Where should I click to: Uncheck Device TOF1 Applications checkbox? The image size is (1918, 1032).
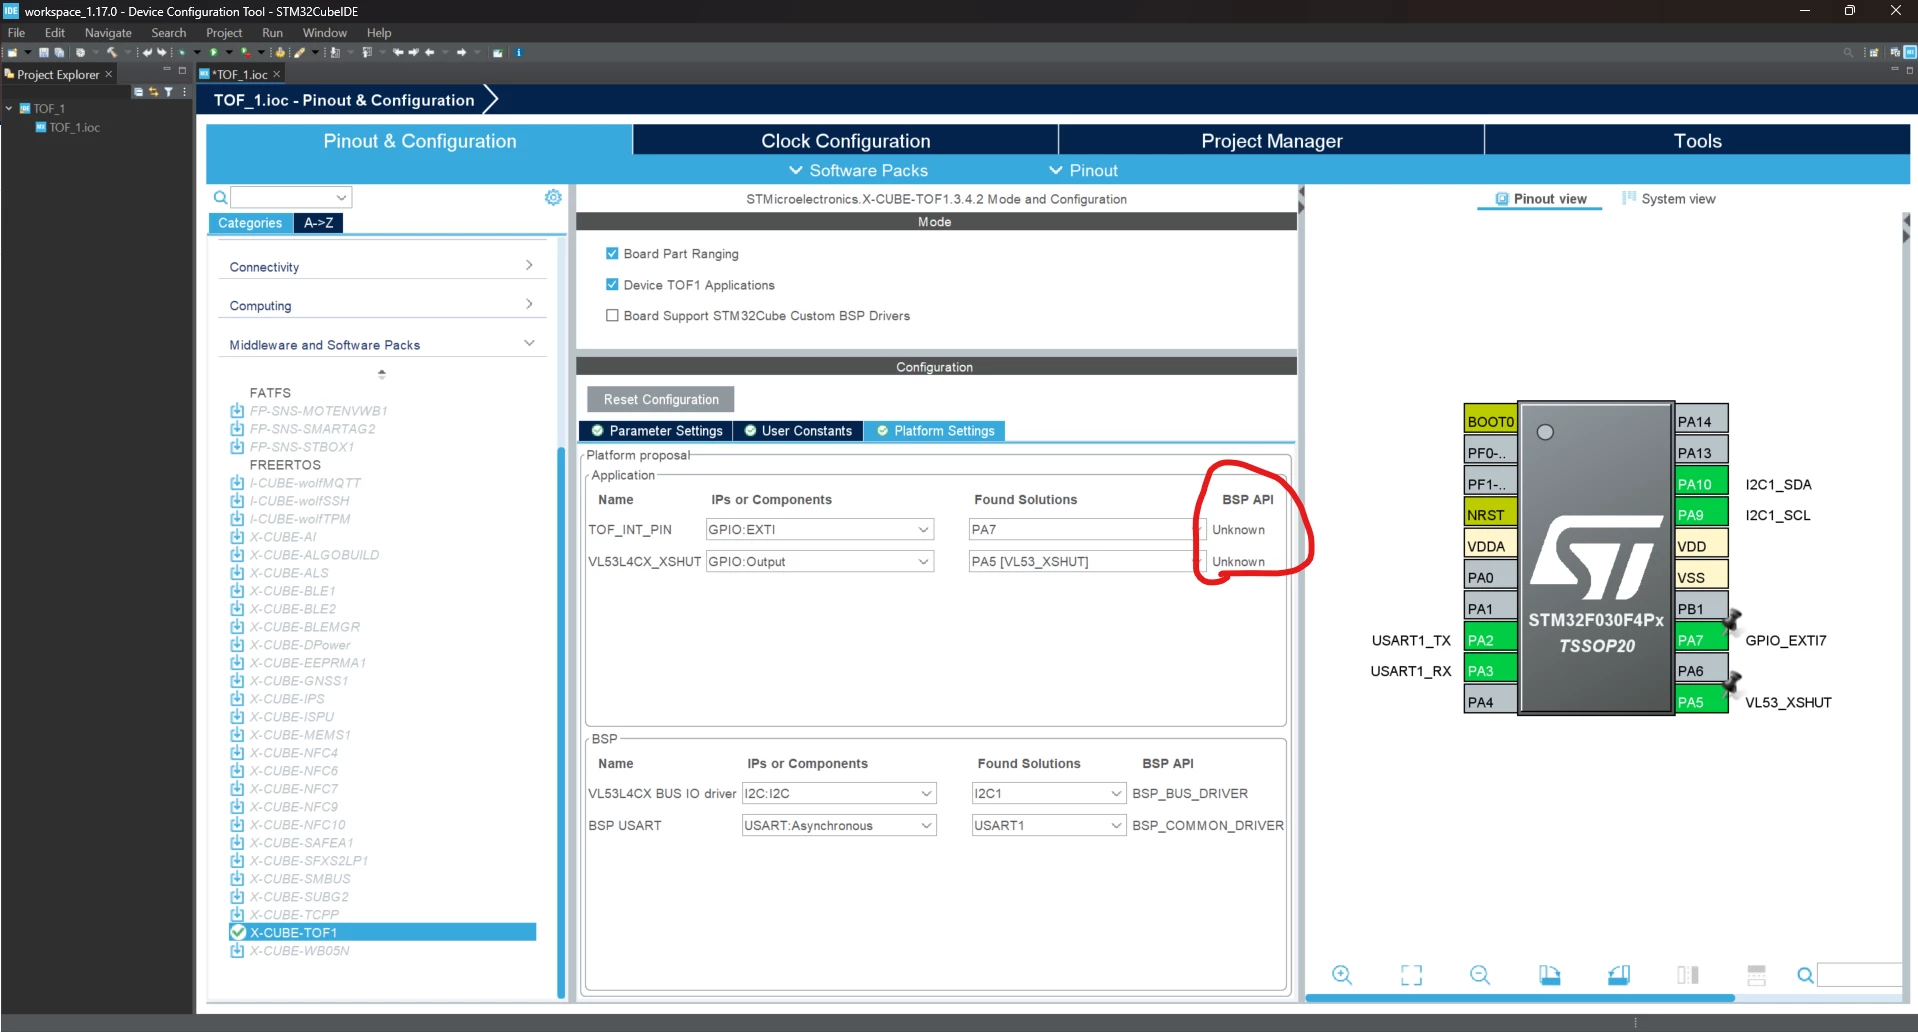(612, 285)
